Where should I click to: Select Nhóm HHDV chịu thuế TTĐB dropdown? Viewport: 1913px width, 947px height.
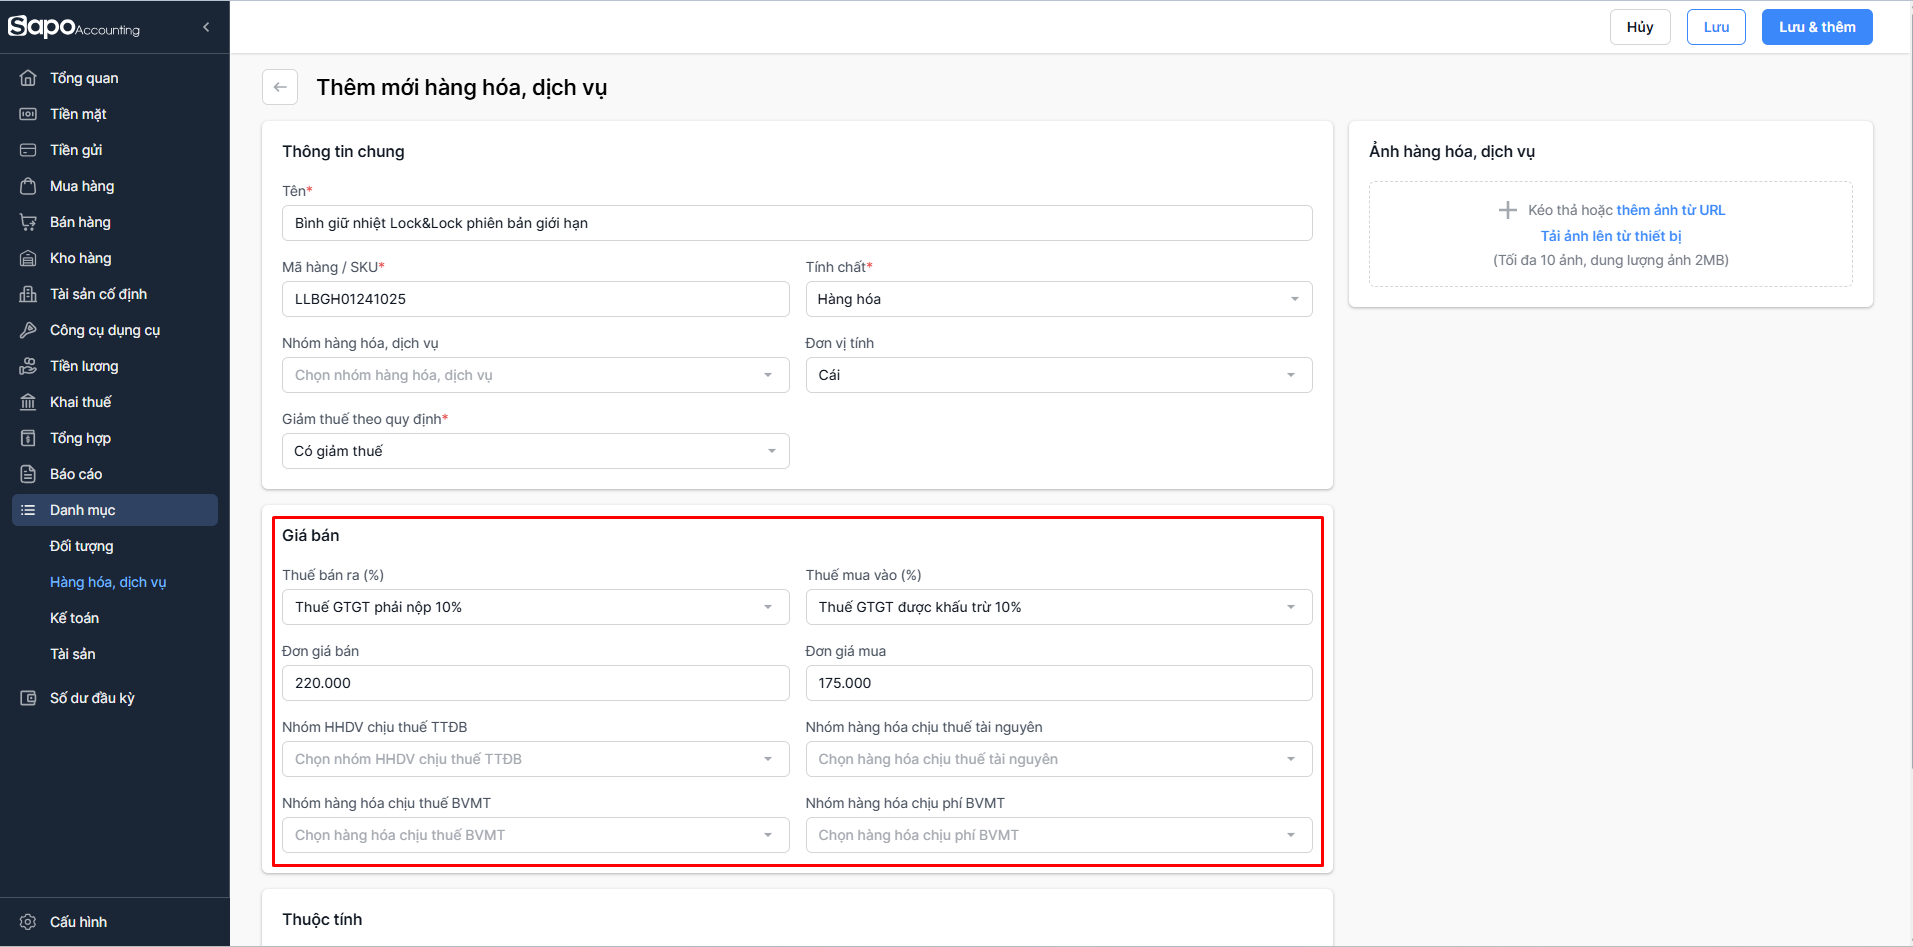coord(535,759)
